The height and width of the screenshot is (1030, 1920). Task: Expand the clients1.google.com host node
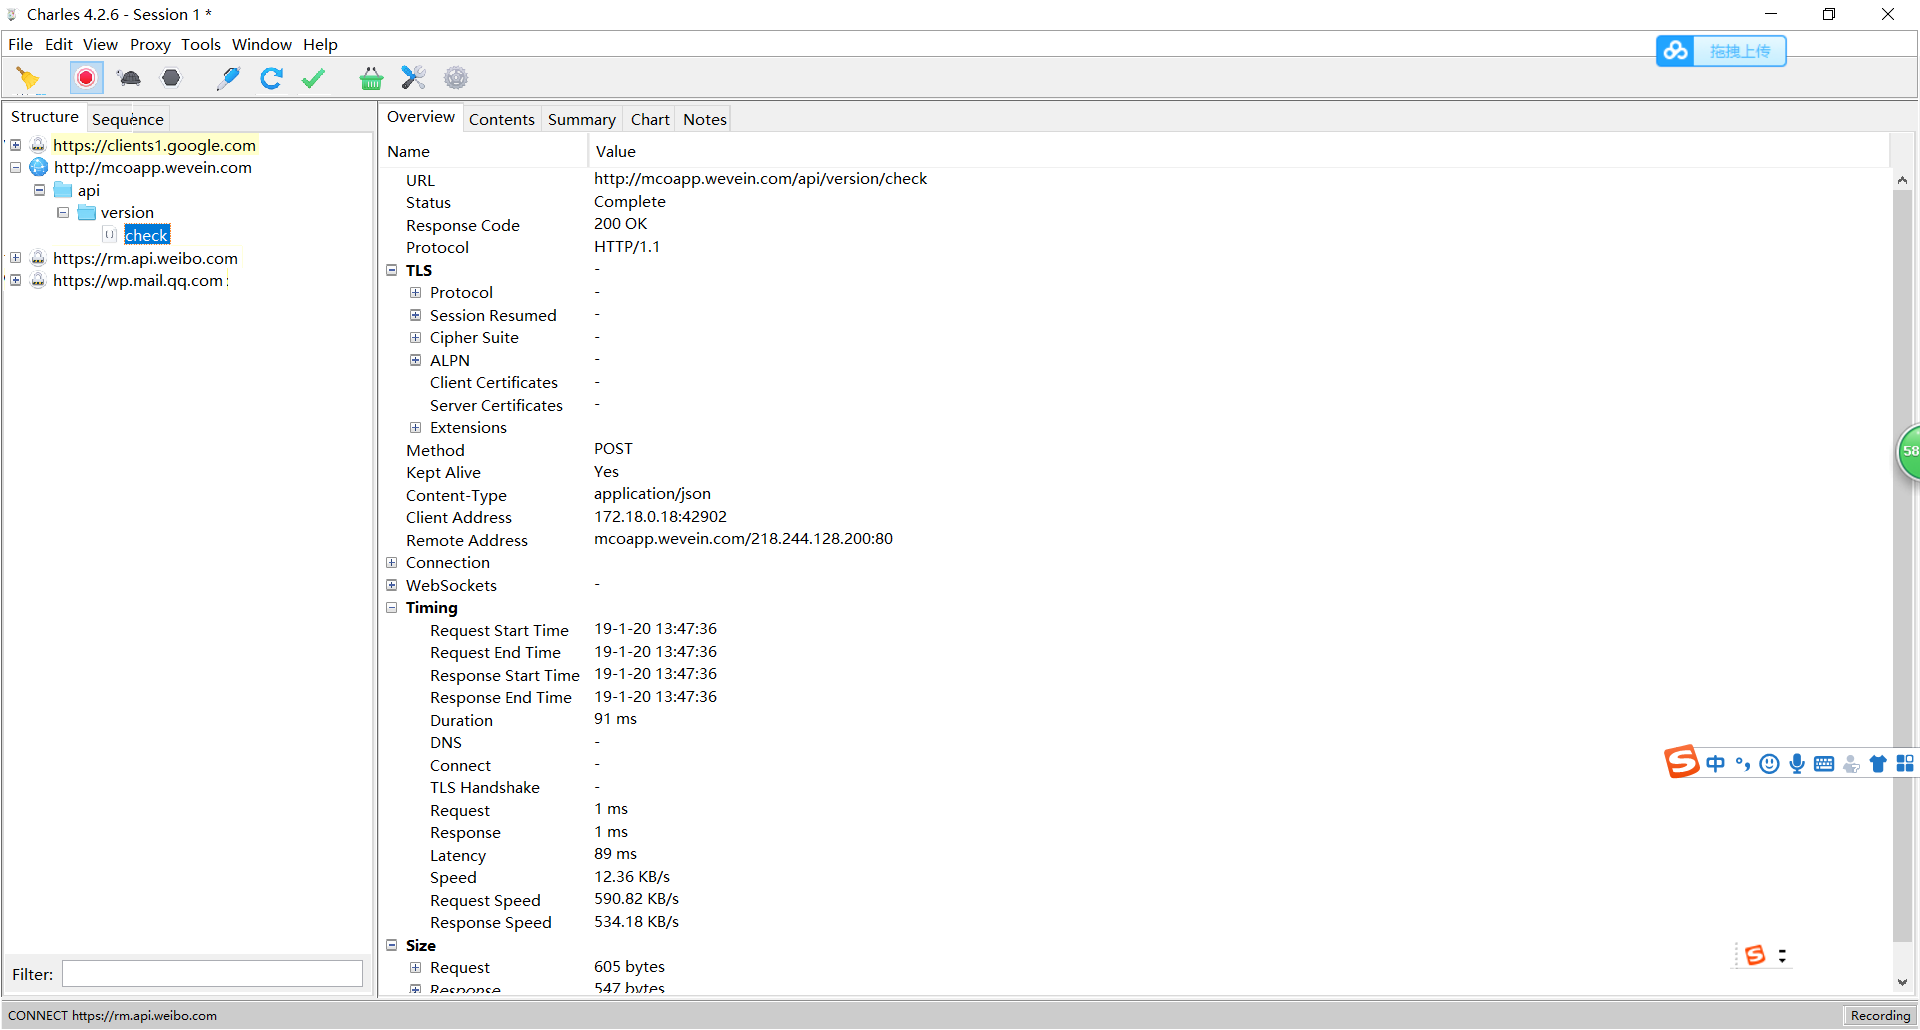16,145
